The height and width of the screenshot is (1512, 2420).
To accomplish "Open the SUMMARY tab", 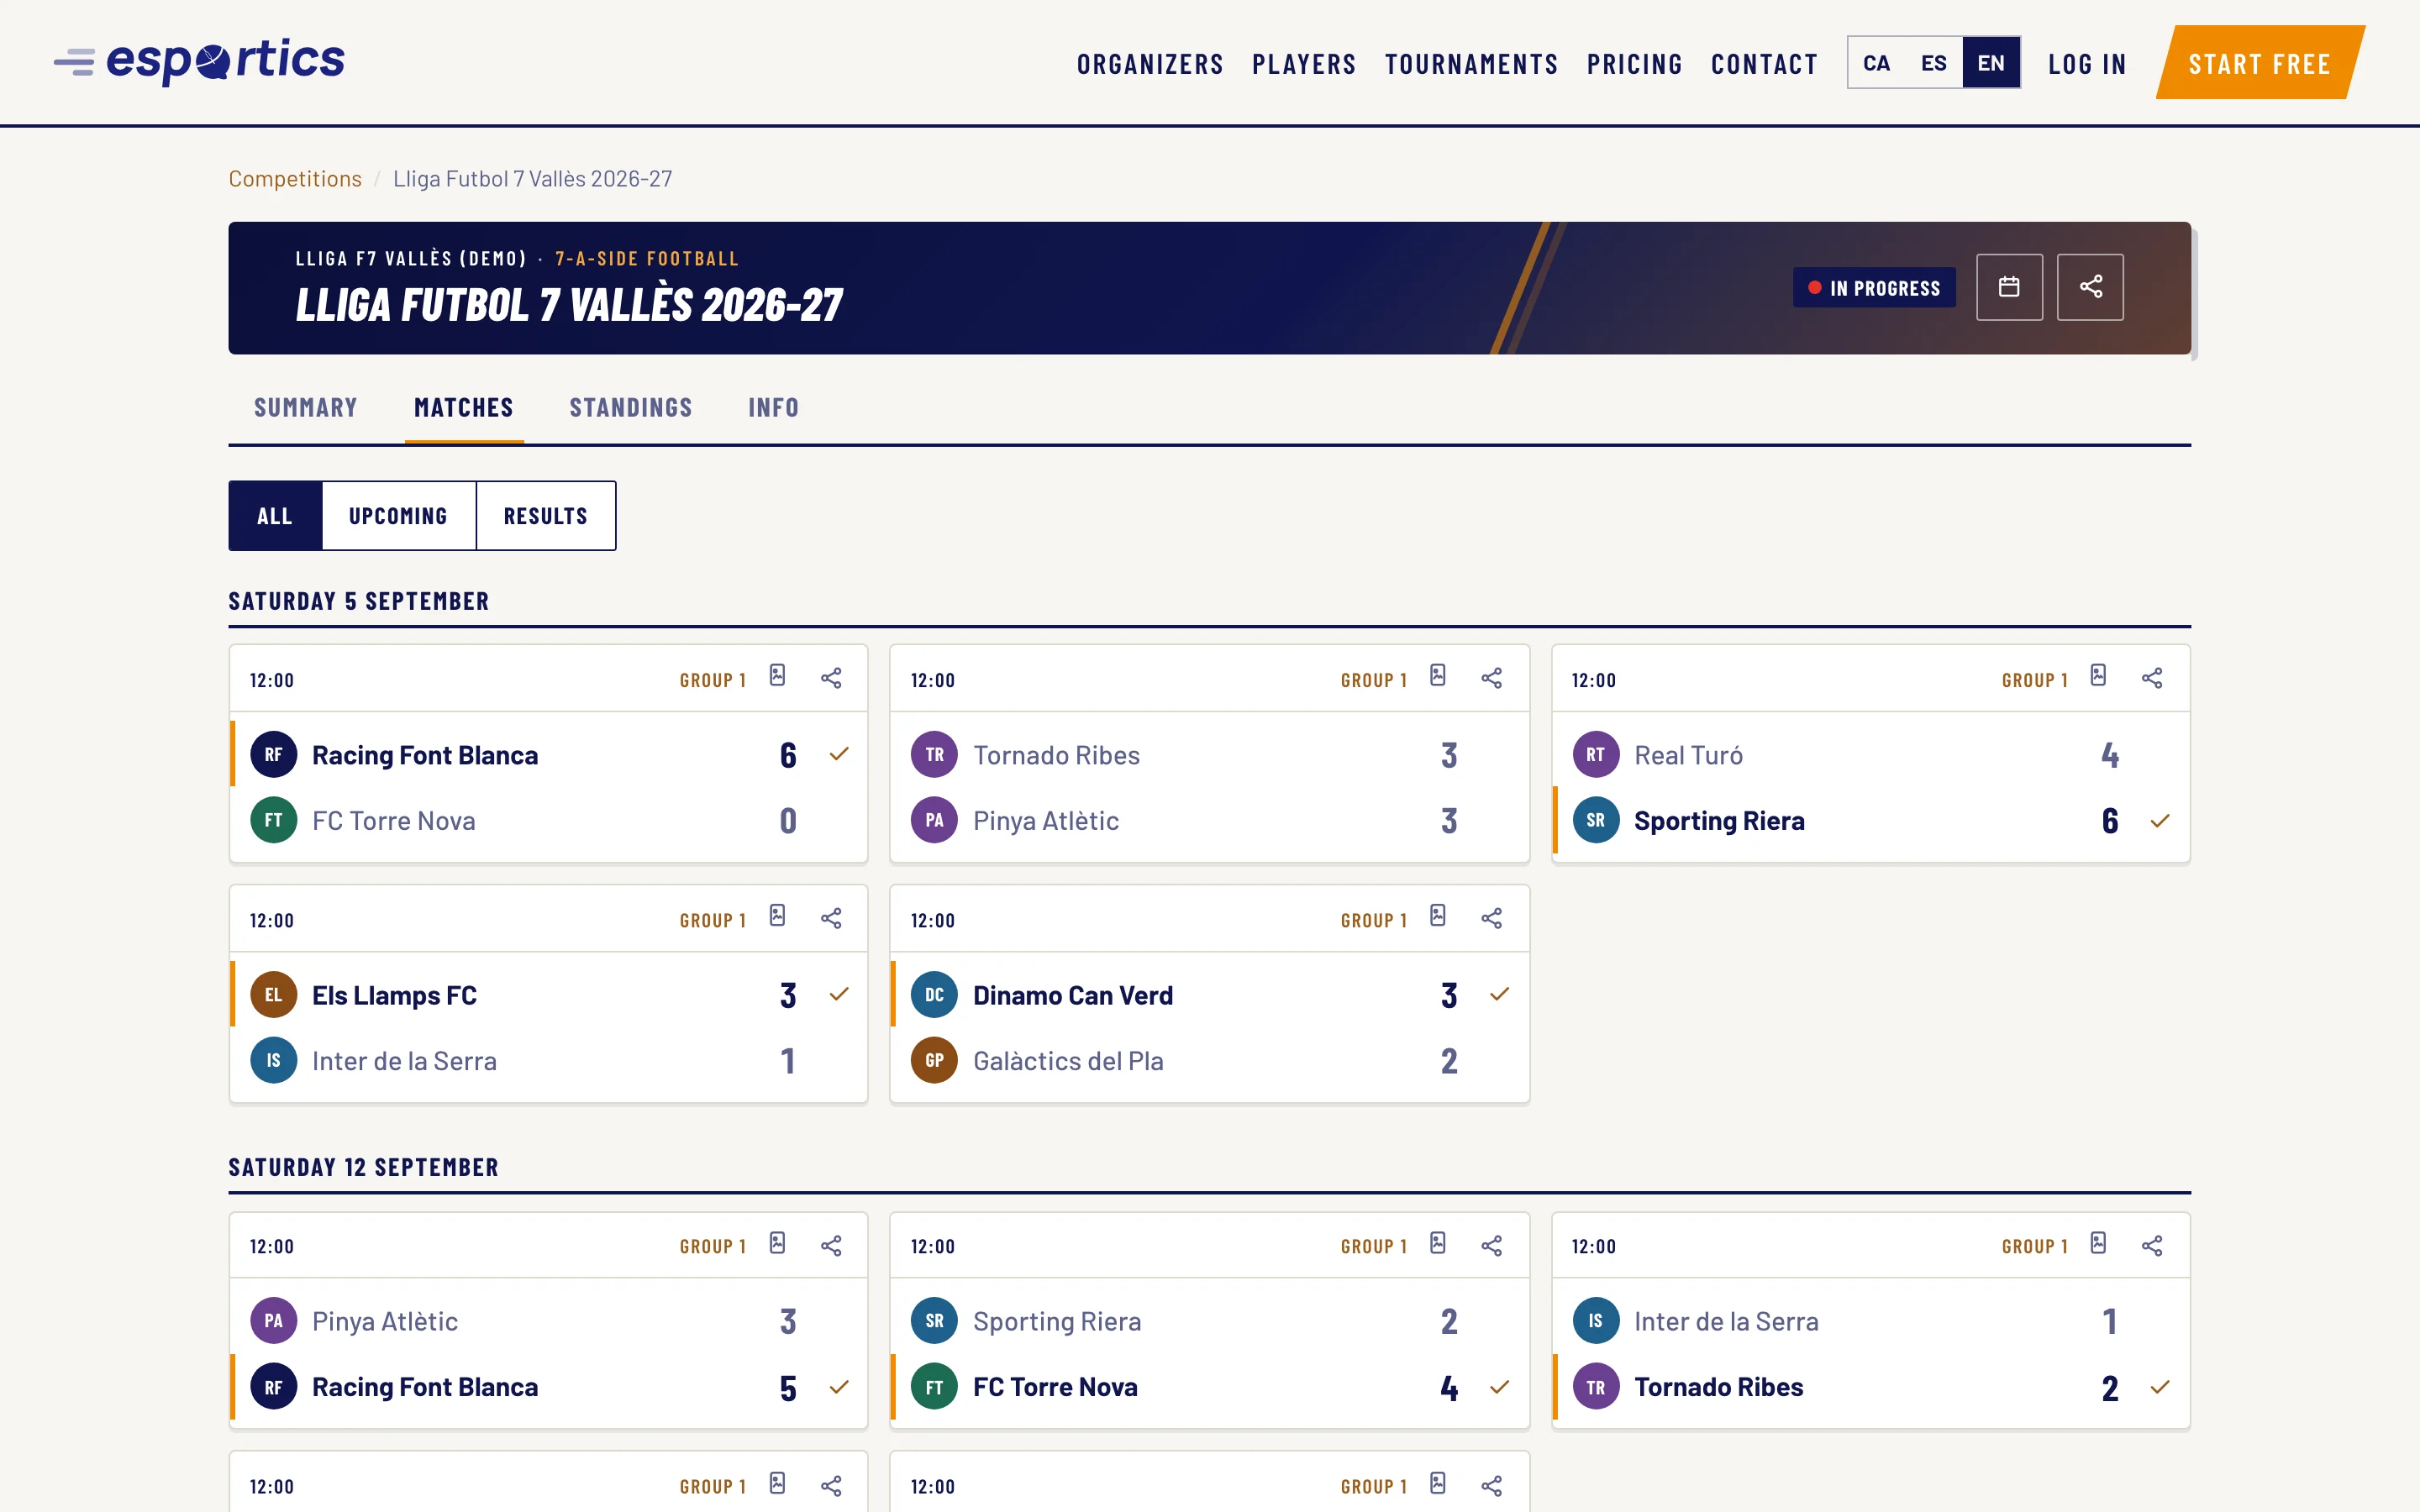I will point(306,408).
